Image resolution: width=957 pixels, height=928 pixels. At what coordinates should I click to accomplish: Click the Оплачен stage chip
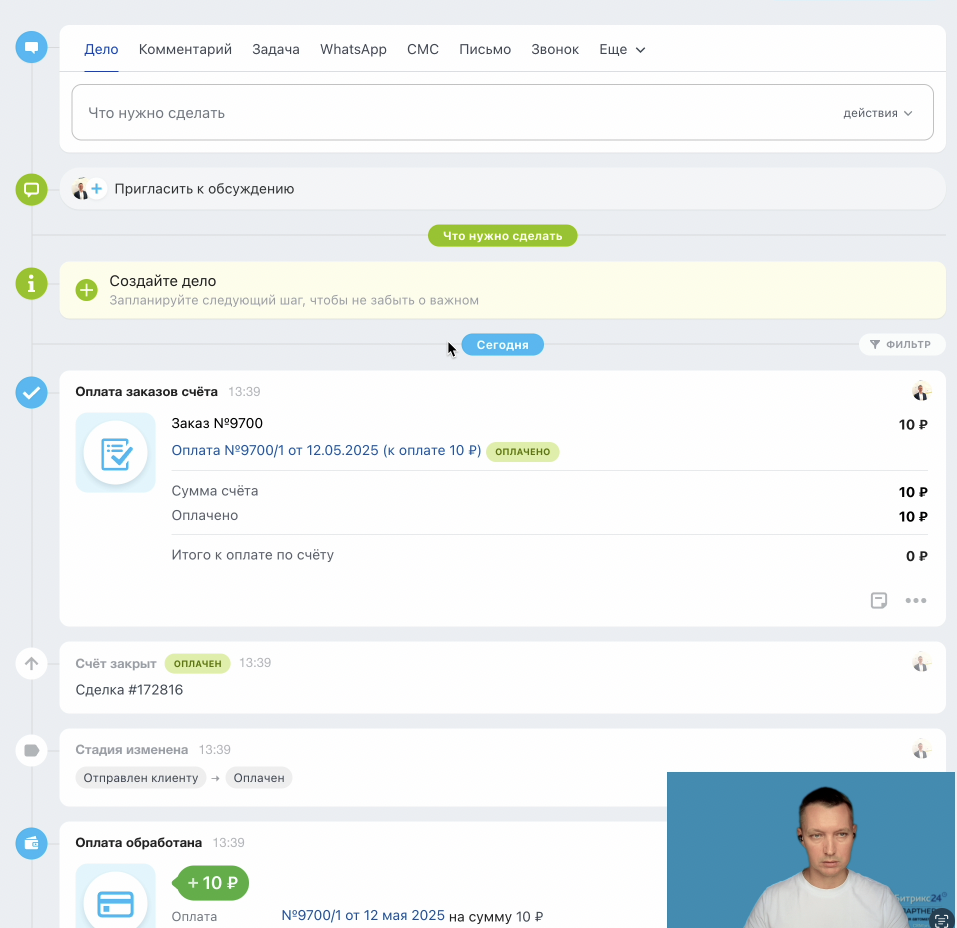point(259,778)
